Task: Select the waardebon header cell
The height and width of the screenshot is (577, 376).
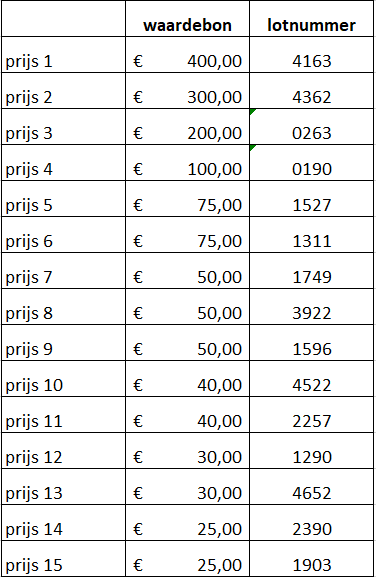Action: [187, 19]
